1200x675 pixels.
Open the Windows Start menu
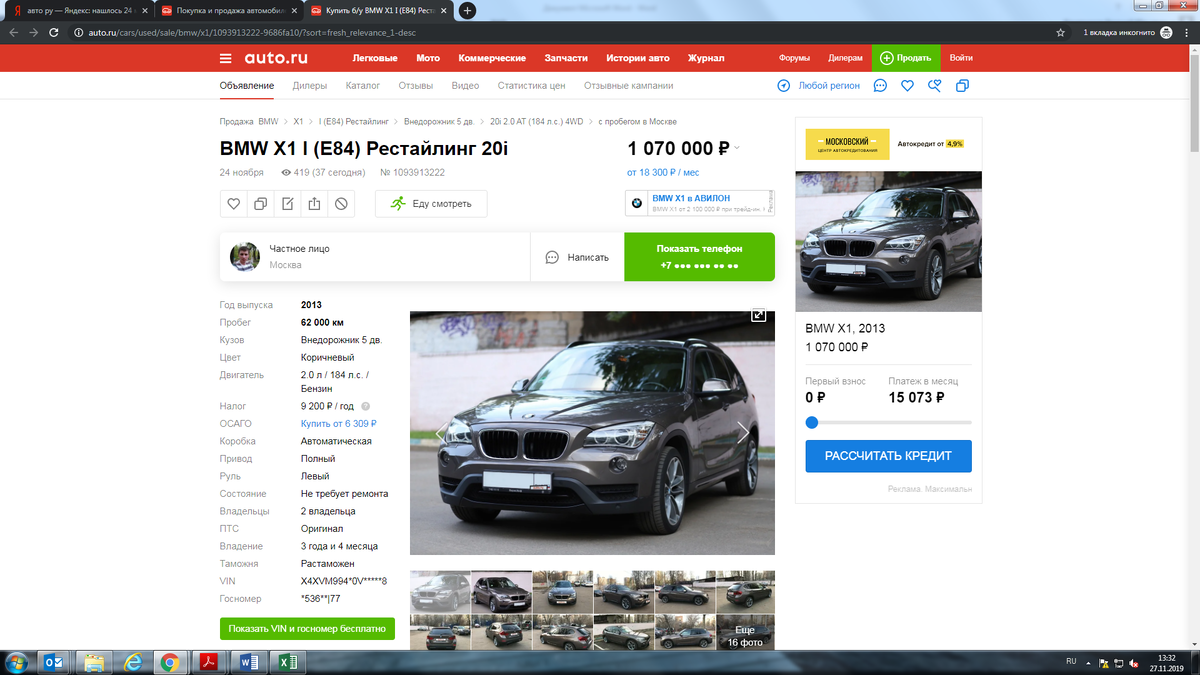coord(16,661)
